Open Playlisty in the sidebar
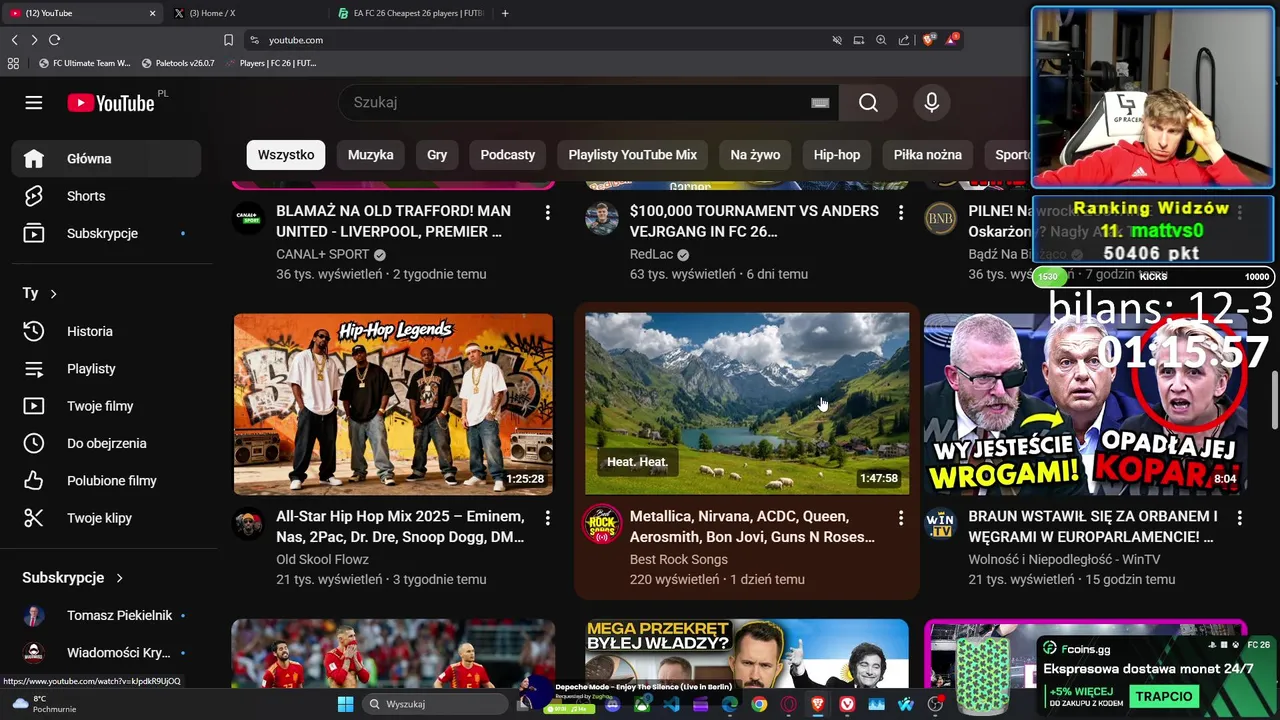 pyautogui.click(x=107, y=369)
